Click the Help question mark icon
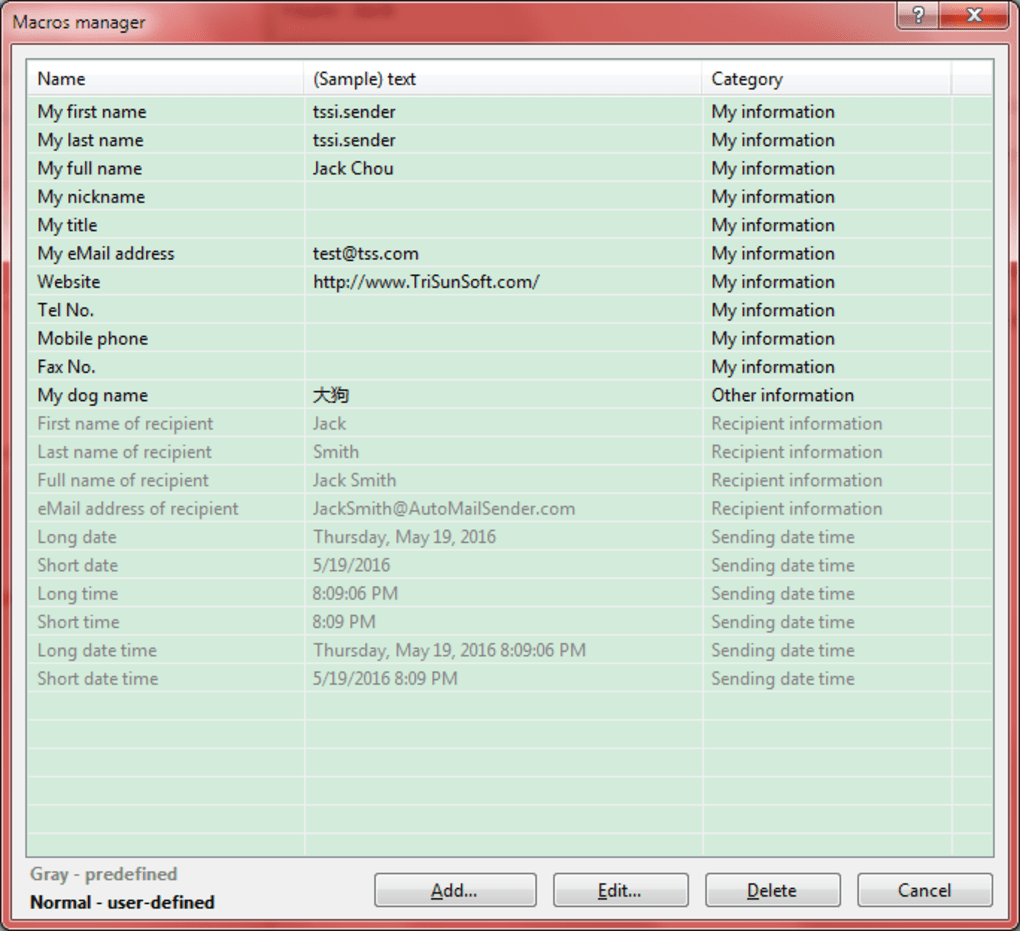The image size is (1020, 931). 916,15
